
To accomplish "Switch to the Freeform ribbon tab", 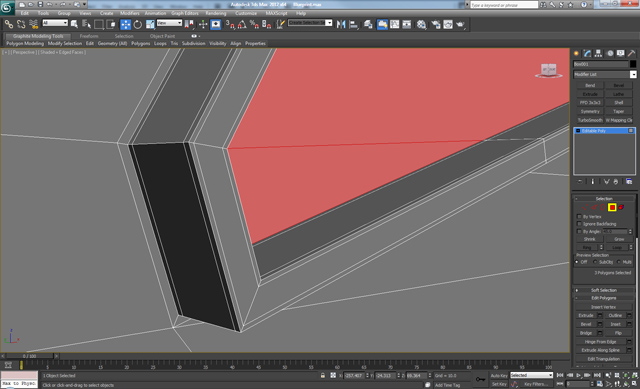I will click(89, 36).
